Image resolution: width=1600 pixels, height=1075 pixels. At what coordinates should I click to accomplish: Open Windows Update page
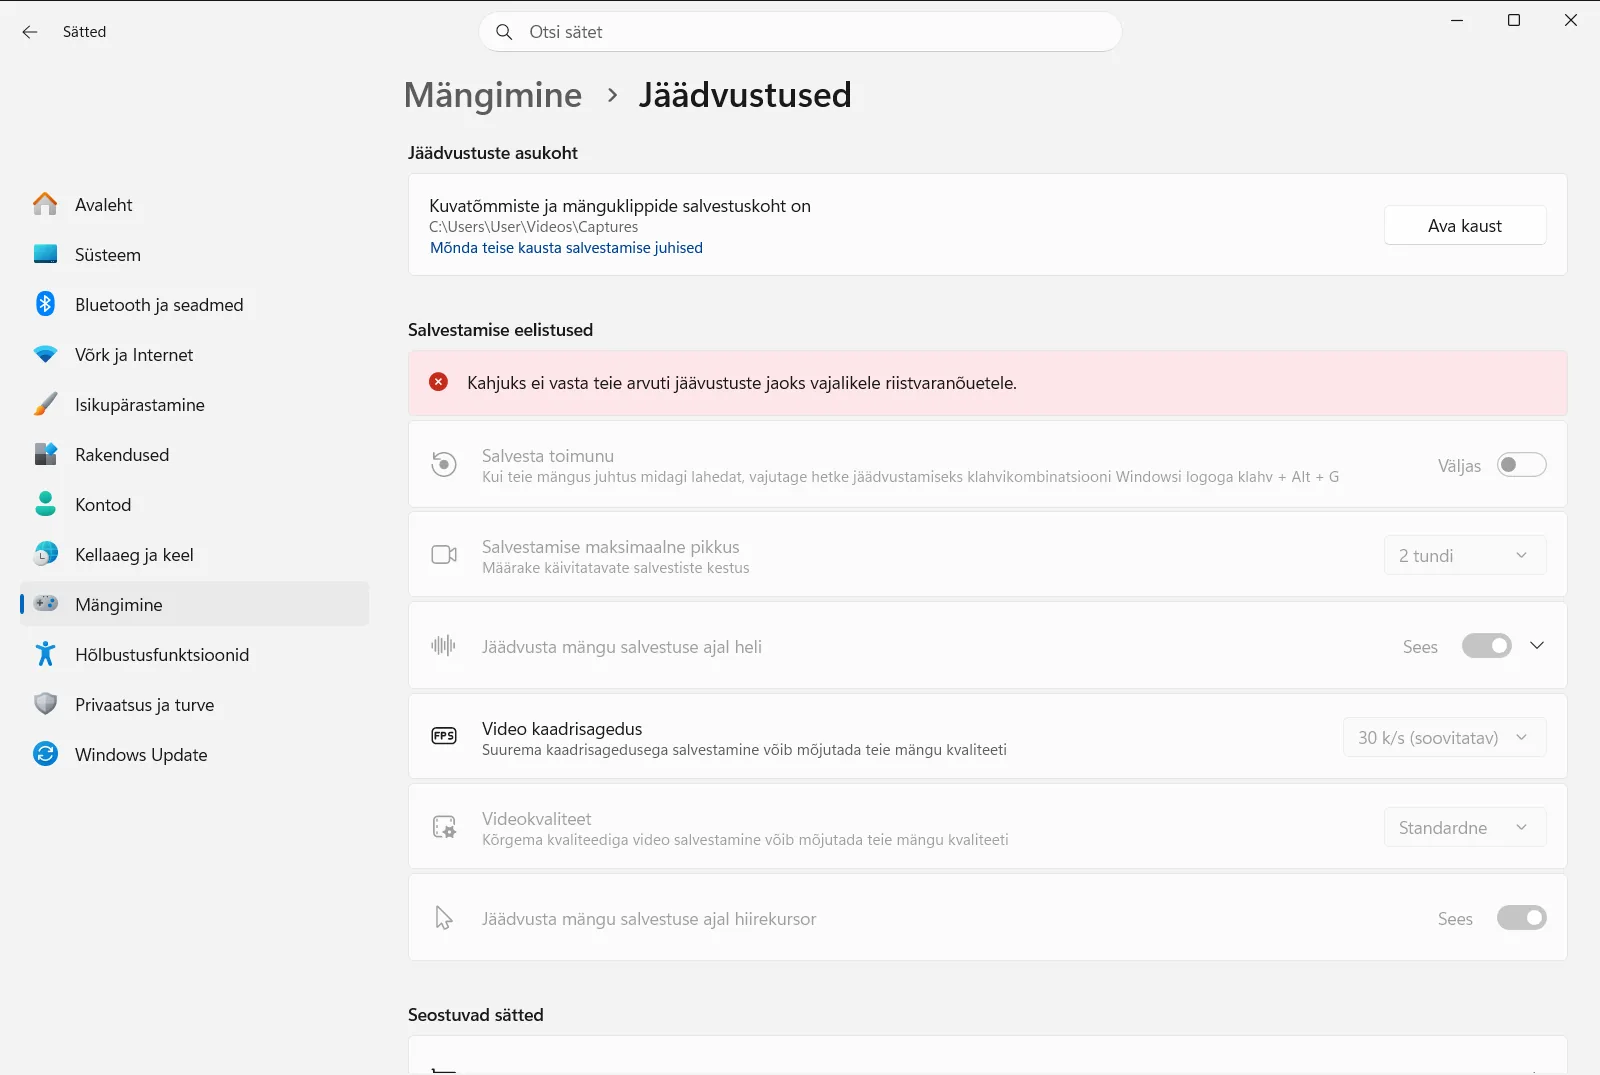pyautogui.click(x=195, y=754)
